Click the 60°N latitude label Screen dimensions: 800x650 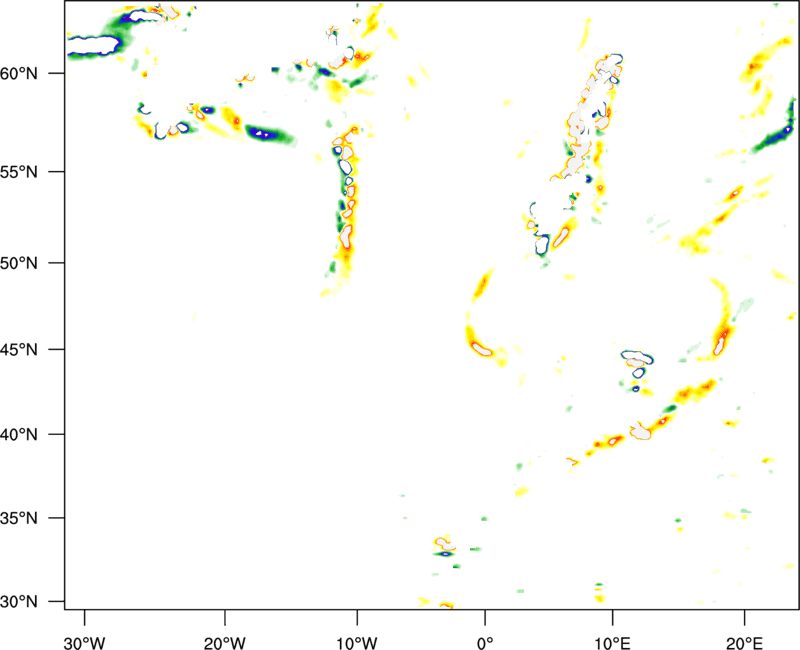pyautogui.click(x=19, y=73)
